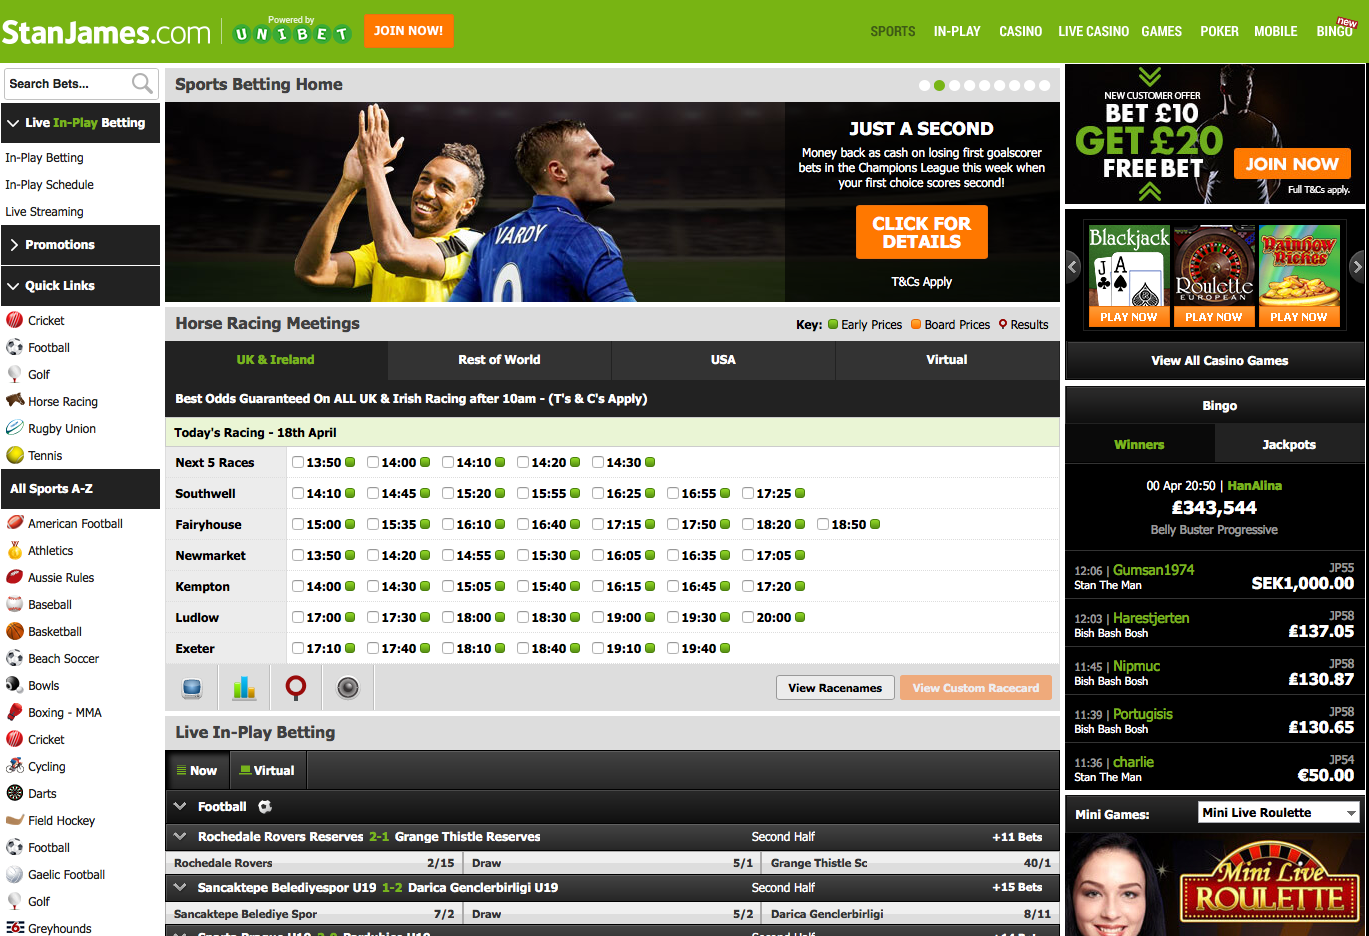
Task: Click the View Custom Racecard button
Action: (976, 688)
